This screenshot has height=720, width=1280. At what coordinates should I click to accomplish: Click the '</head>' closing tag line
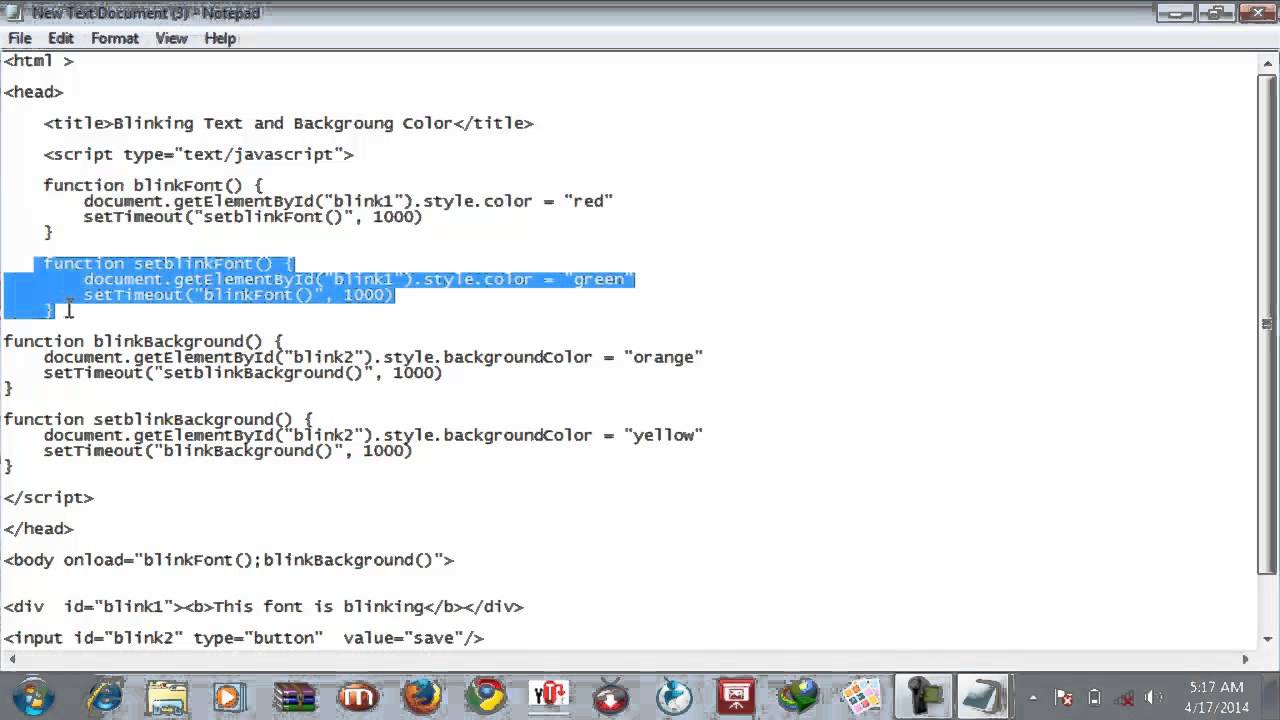(x=39, y=528)
